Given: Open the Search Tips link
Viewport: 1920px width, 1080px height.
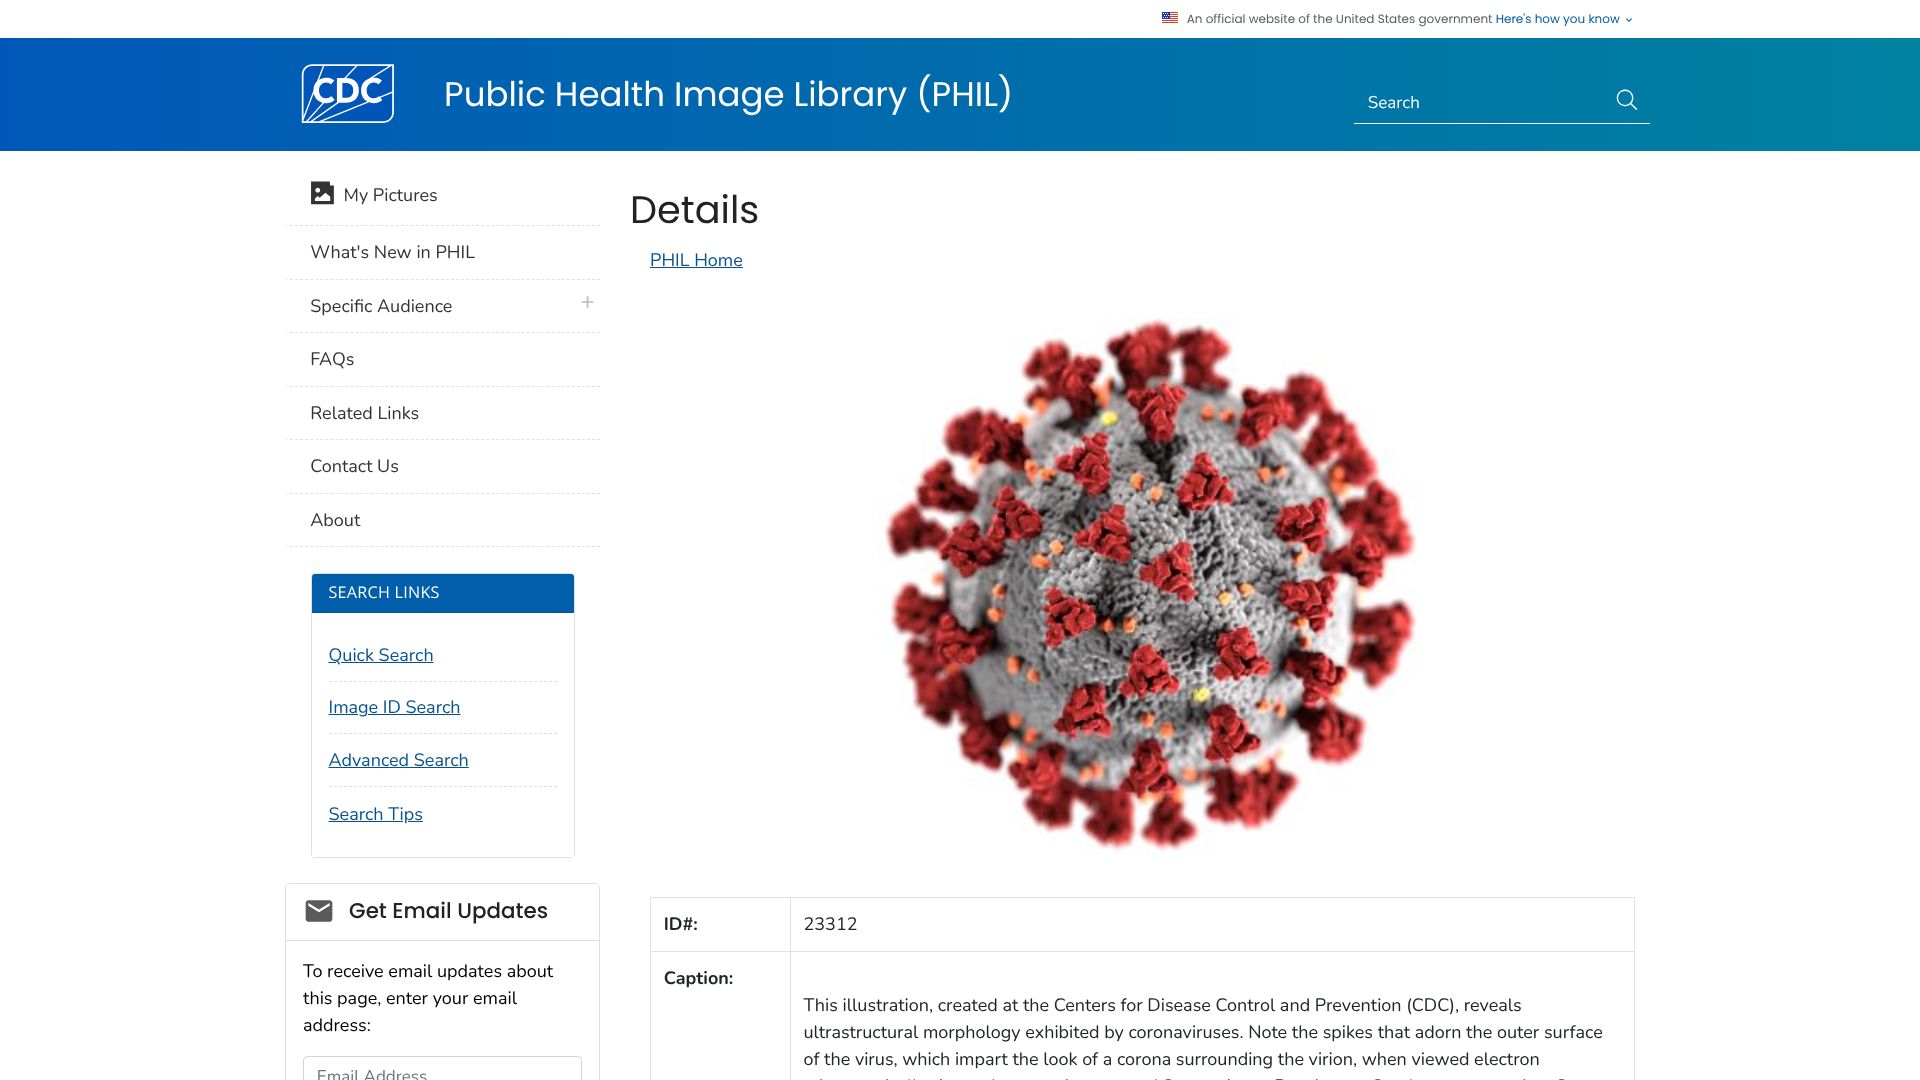Looking at the screenshot, I should coord(375,814).
